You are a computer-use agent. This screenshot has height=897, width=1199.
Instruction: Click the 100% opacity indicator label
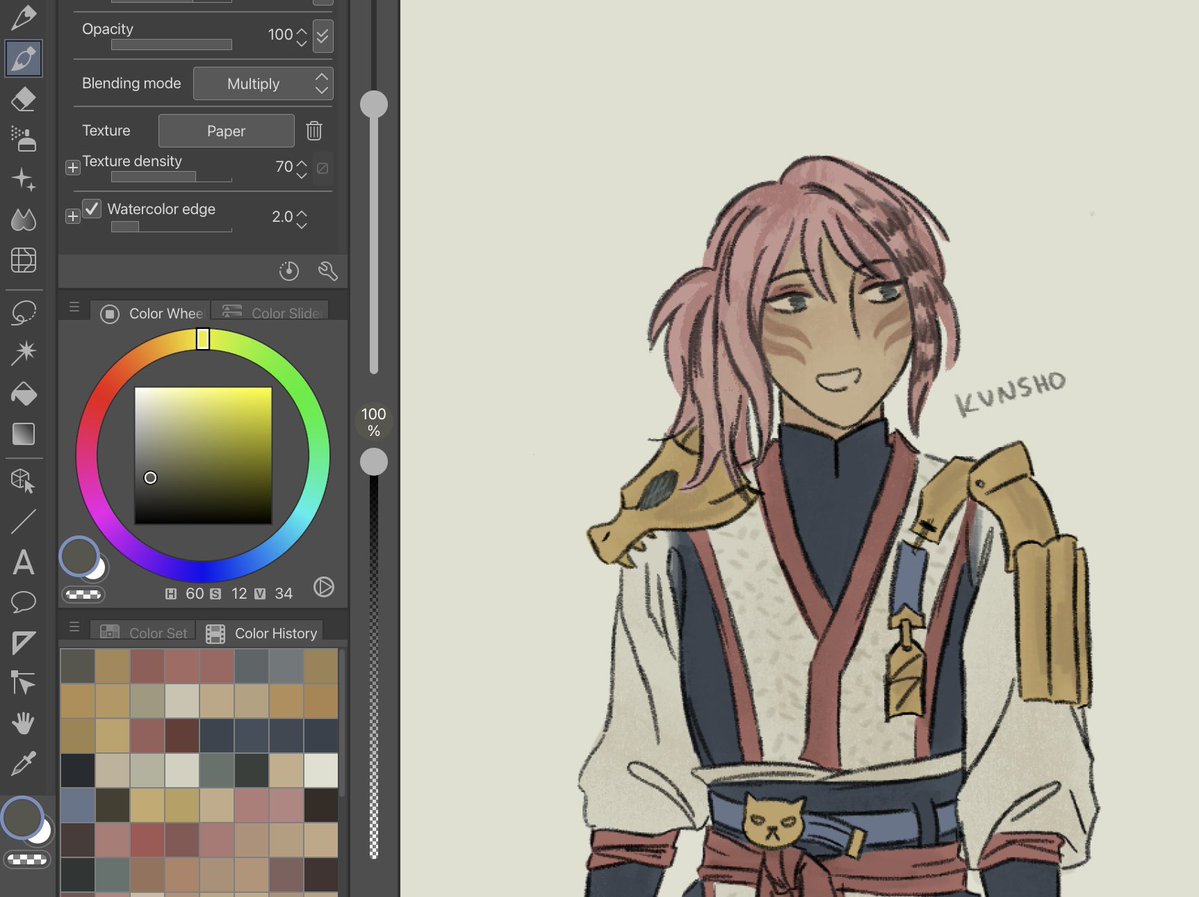tap(374, 422)
